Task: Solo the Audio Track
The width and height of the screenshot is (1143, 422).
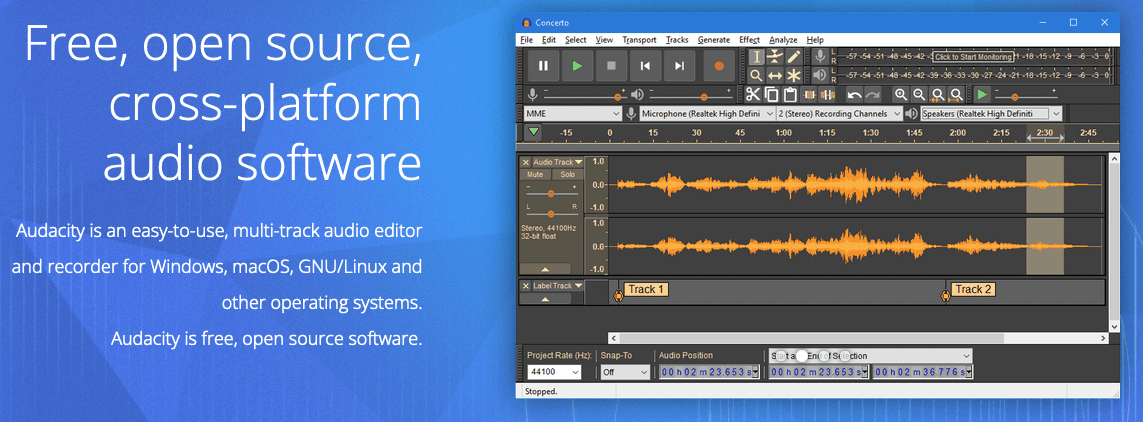Action: click(568, 175)
